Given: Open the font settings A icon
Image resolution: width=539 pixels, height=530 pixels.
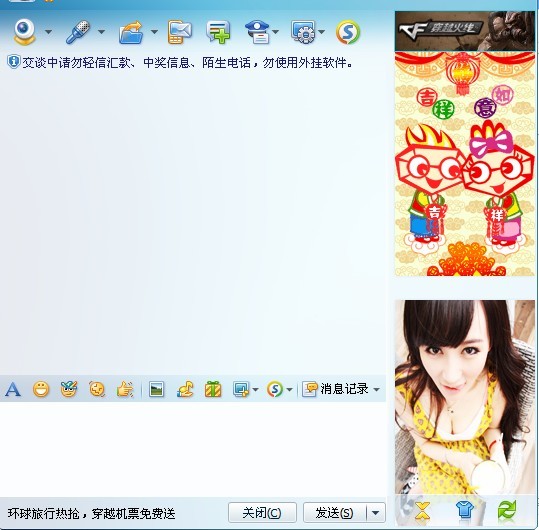Looking at the screenshot, I should click(13, 390).
